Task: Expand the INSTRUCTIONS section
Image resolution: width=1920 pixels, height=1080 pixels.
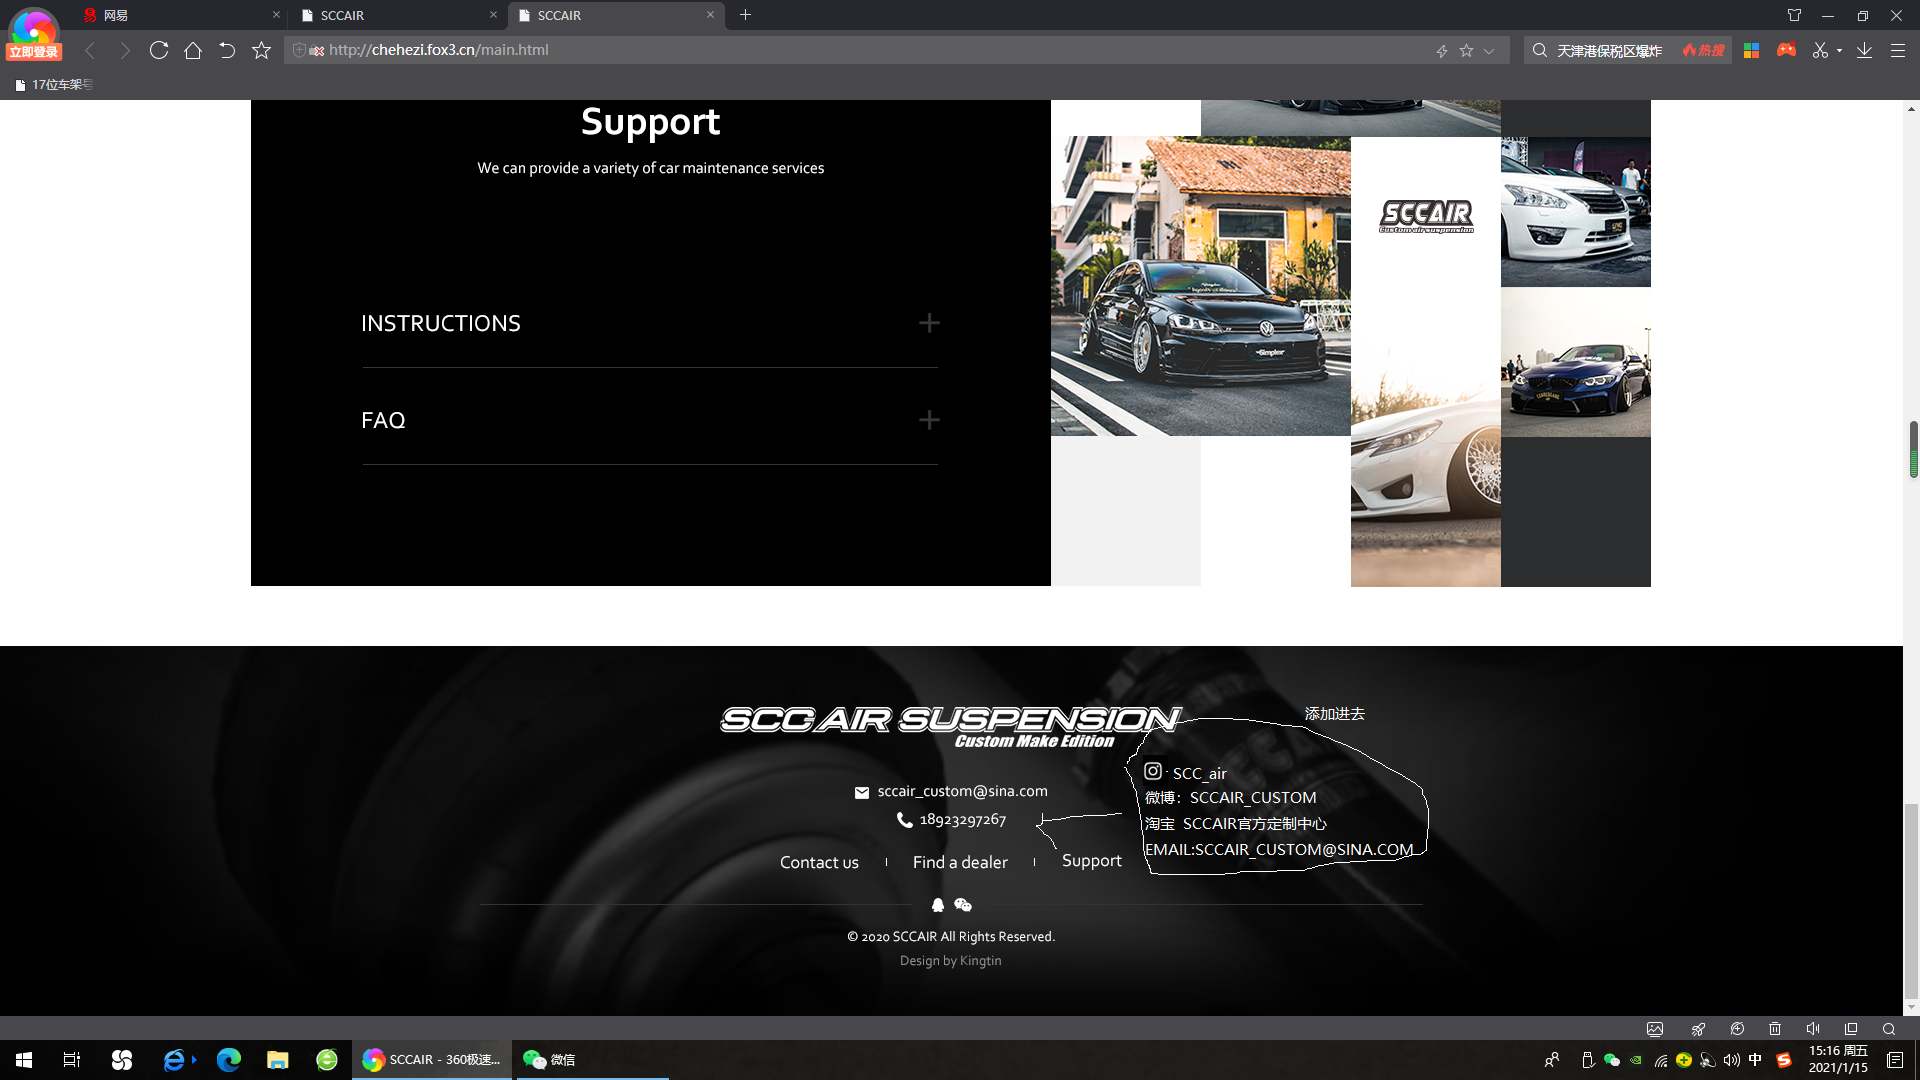Action: pos(650,323)
